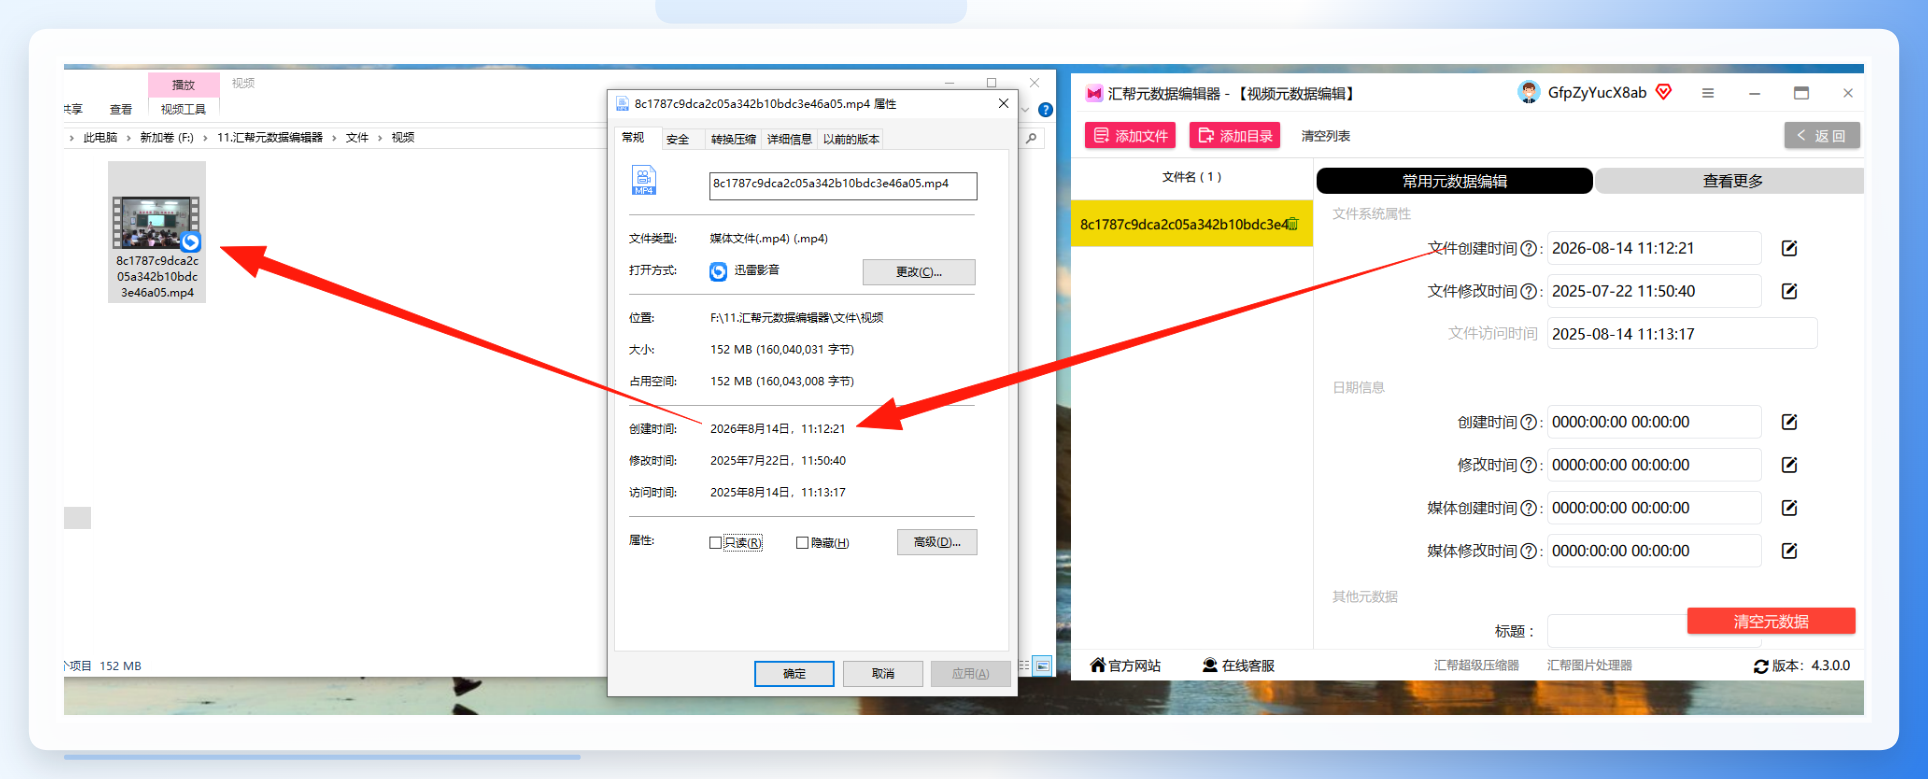Click the 高级(D)... button

(937, 542)
